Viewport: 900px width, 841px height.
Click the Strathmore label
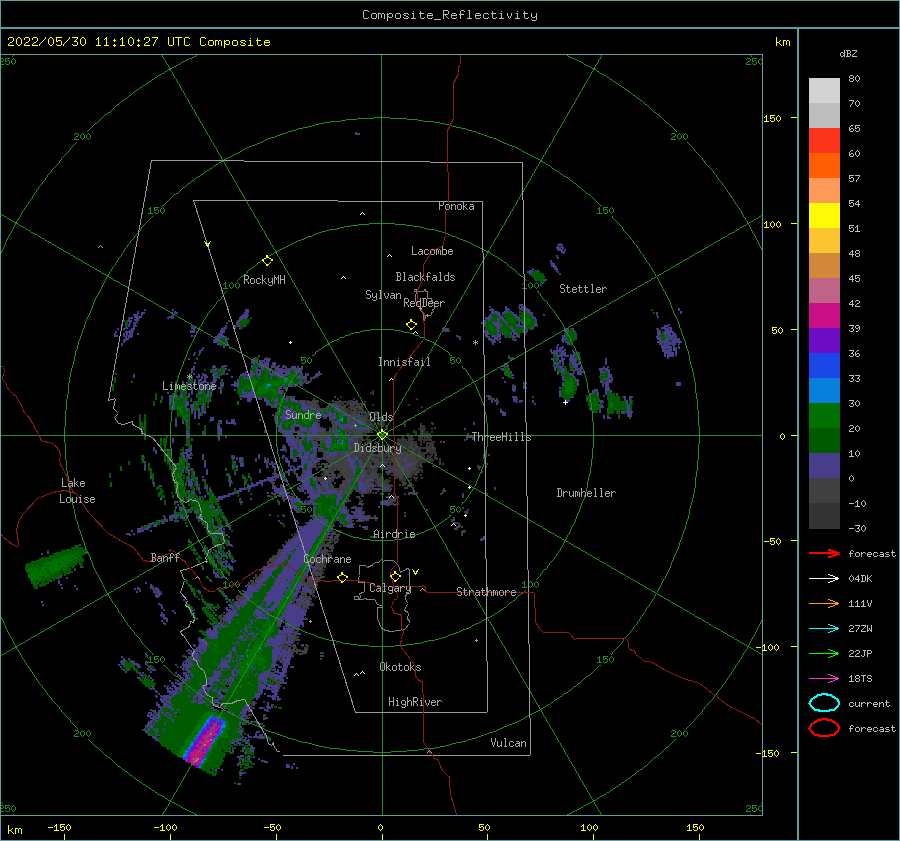point(486,592)
